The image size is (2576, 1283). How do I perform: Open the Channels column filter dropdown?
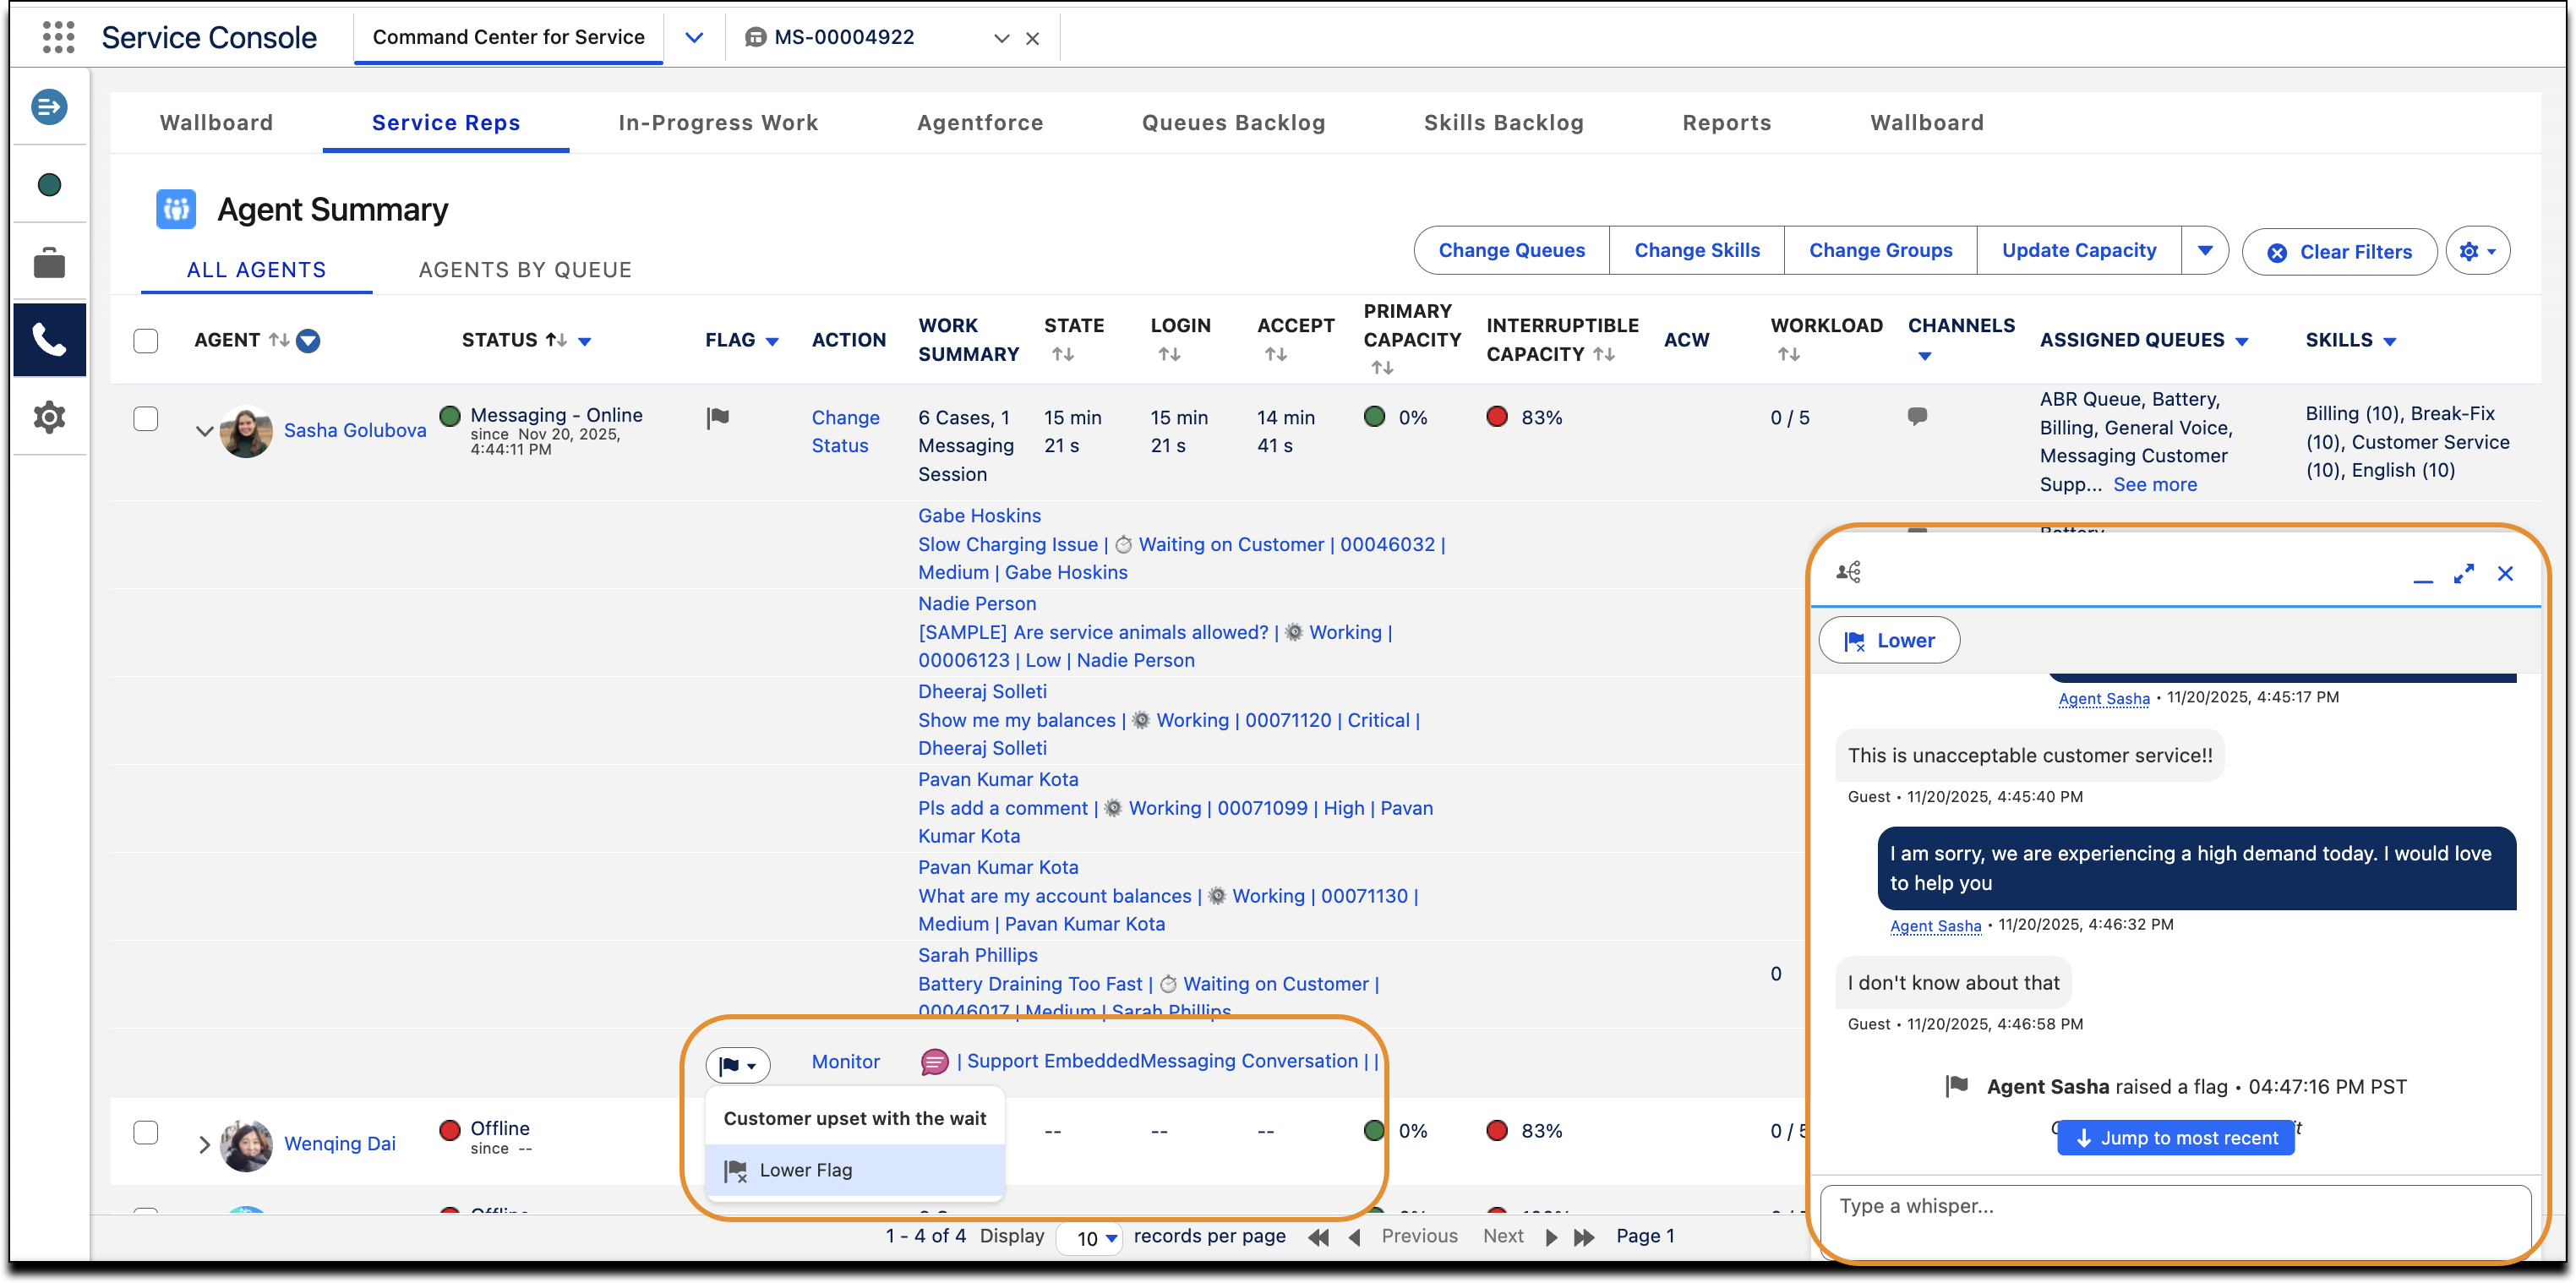tap(1924, 356)
